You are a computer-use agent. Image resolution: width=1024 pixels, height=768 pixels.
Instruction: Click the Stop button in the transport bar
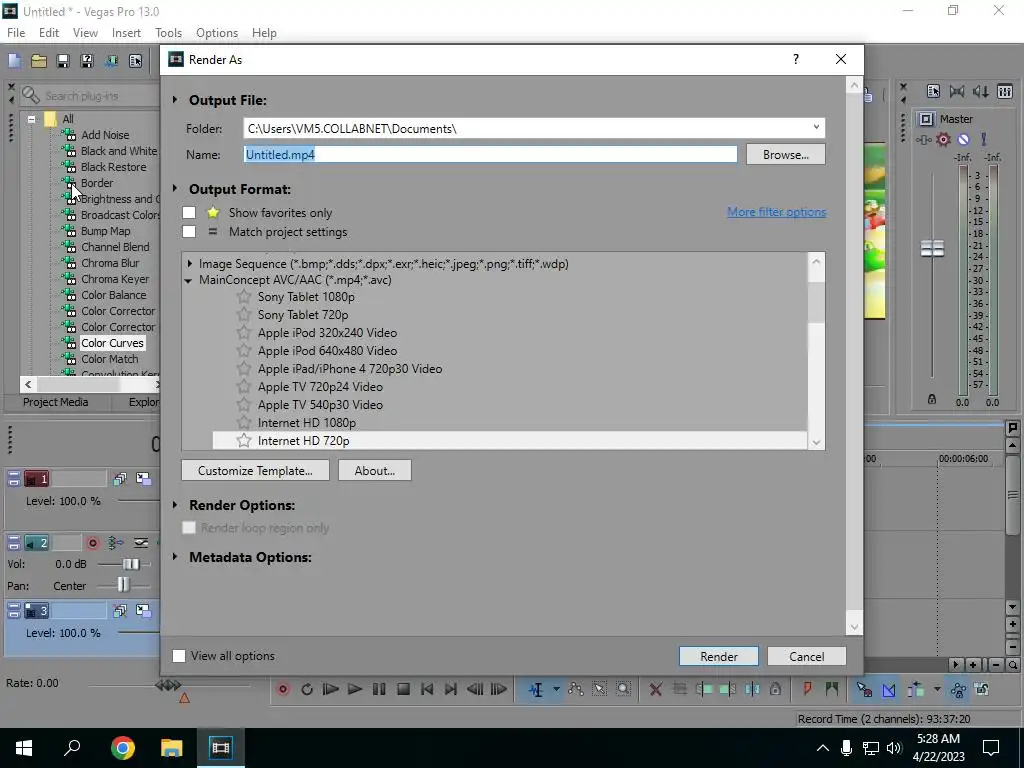403,689
